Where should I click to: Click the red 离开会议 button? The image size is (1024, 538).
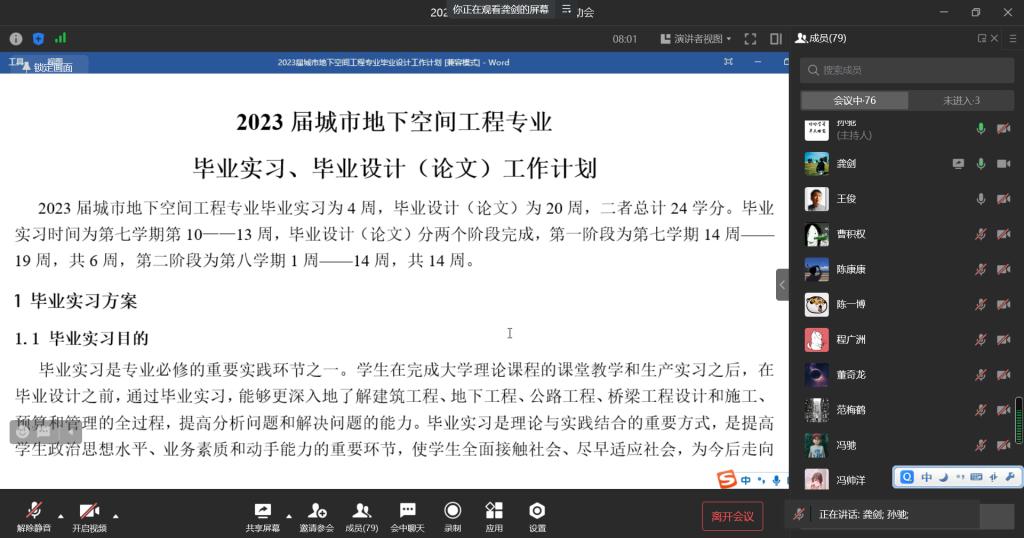pos(732,516)
